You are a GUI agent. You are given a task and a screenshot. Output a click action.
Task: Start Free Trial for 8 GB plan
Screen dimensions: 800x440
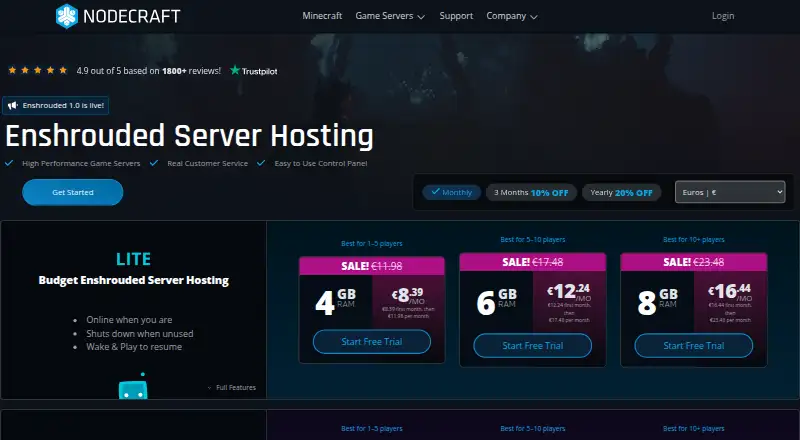pyautogui.click(x=694, y=346)
